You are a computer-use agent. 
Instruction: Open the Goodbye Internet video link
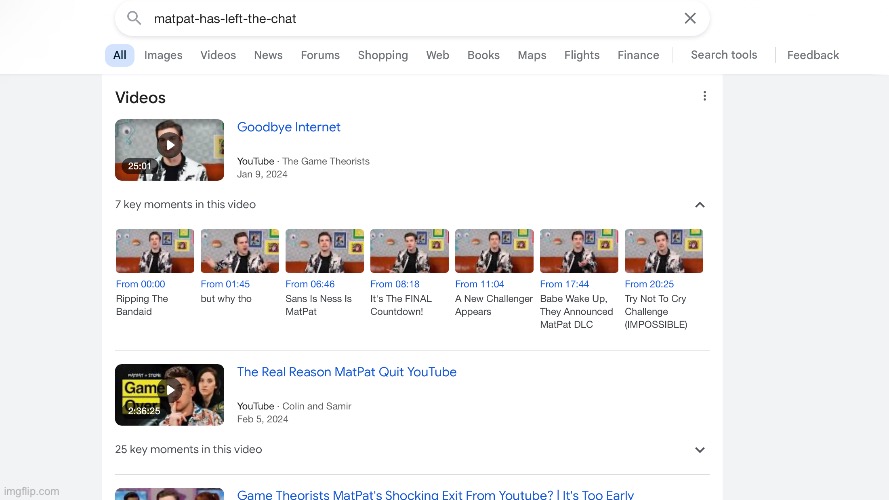(x=289, y=127)
